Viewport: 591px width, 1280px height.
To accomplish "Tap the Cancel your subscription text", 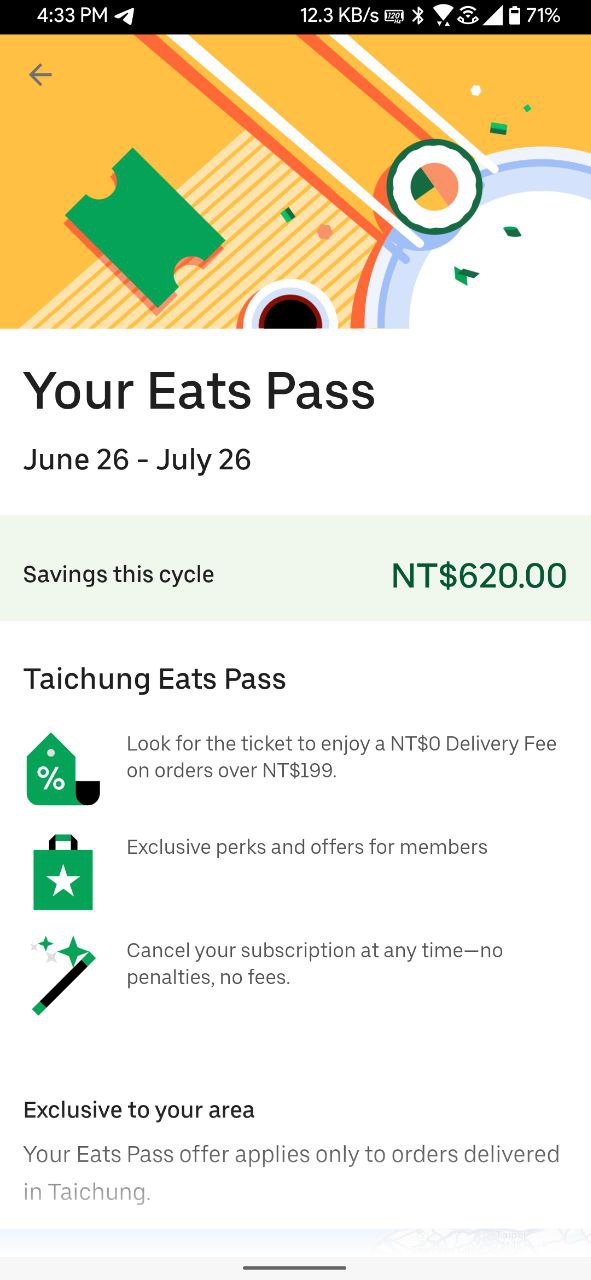I will pyautogui.click(x=314, y=963).
